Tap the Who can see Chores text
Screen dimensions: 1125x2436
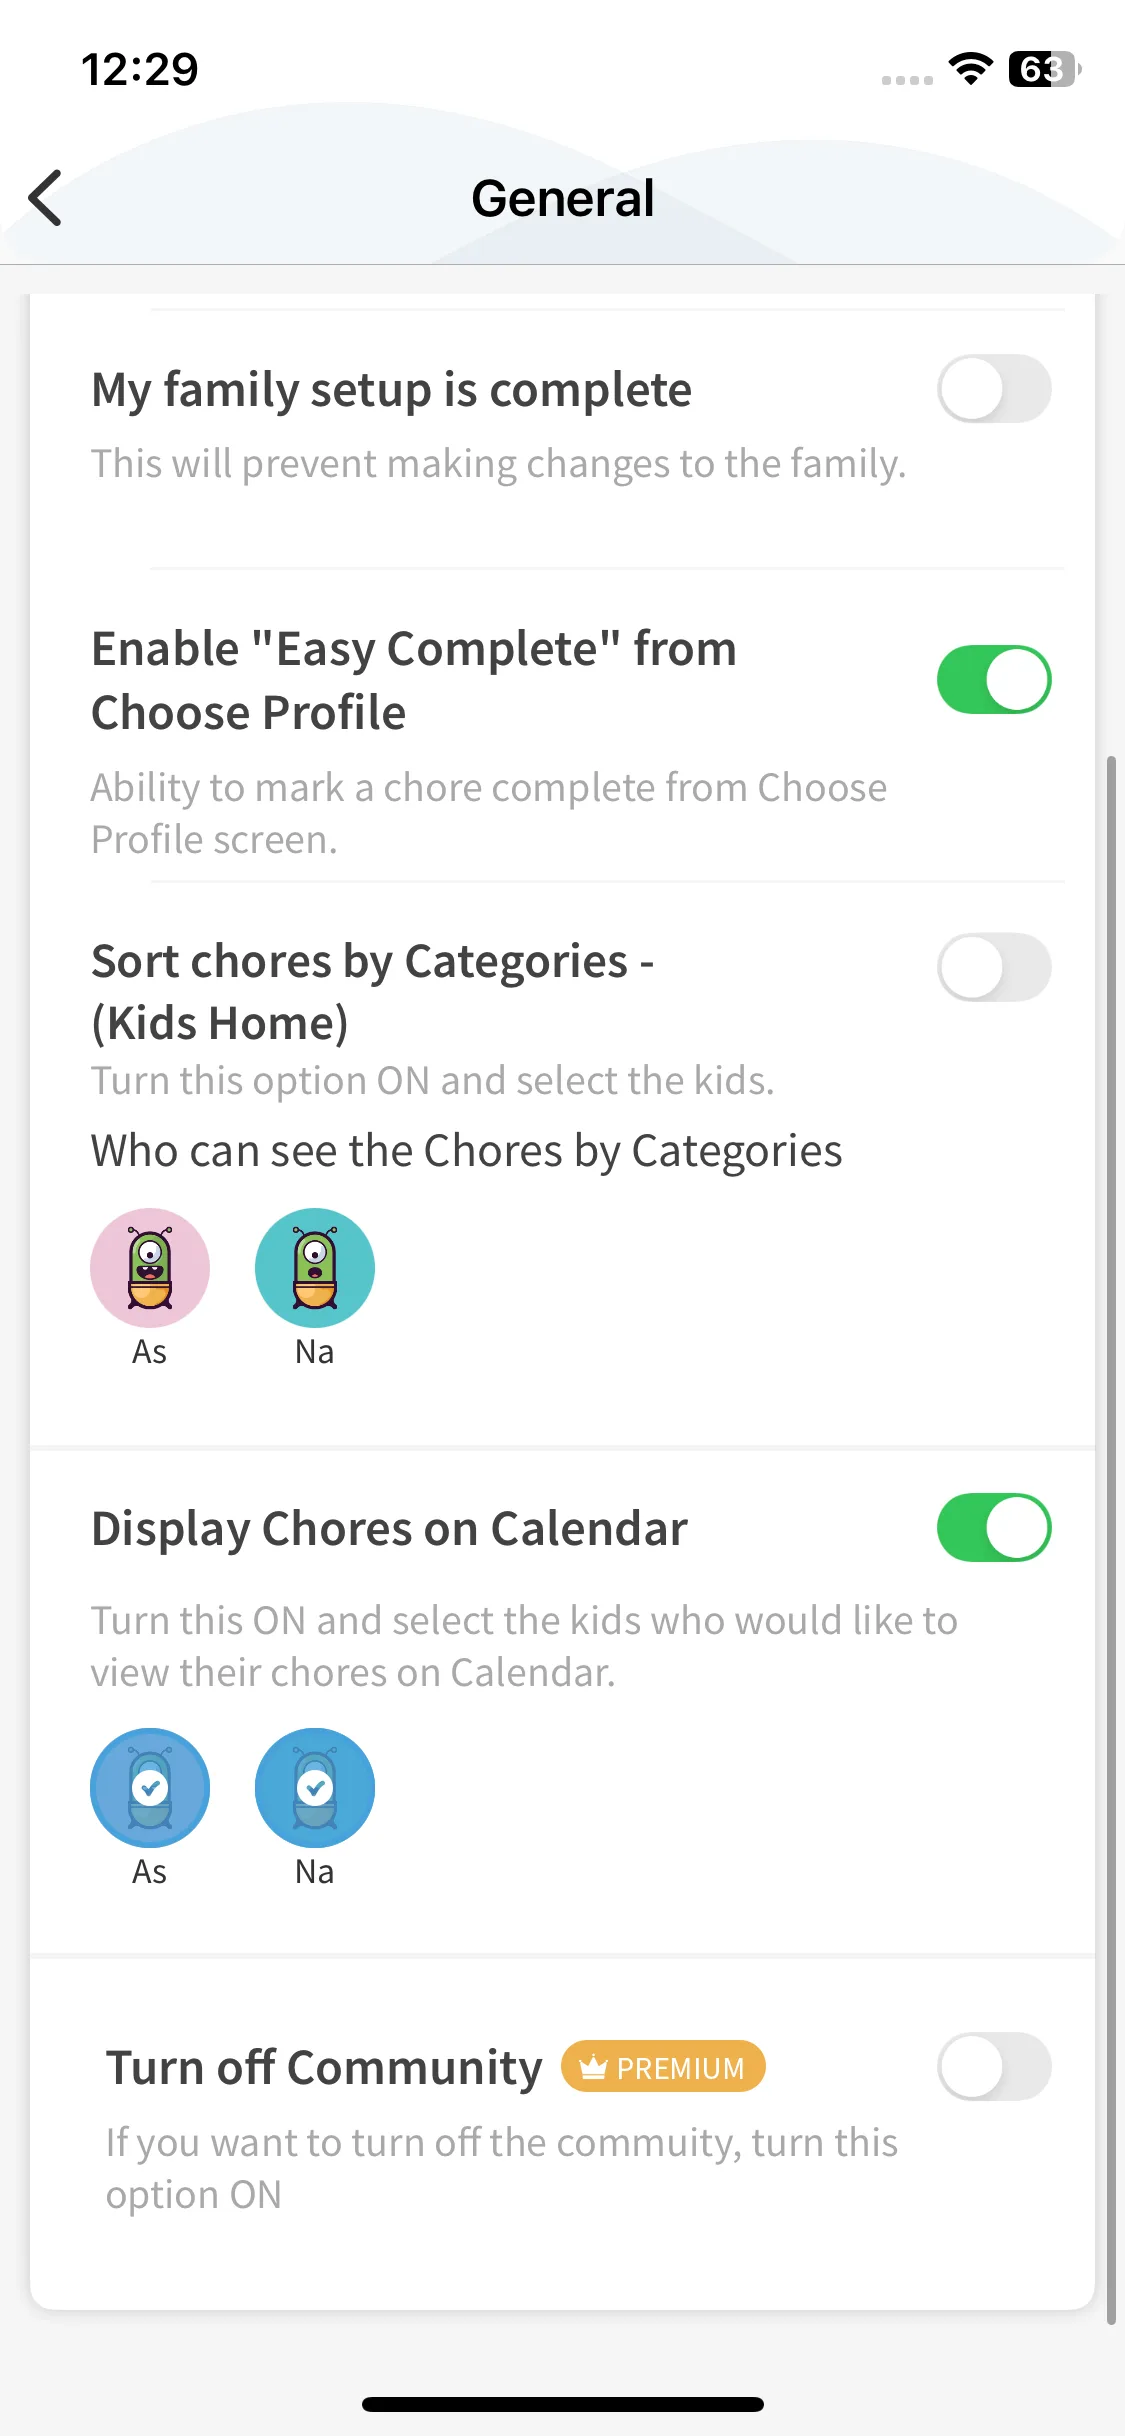pyautogui.click(x=466, y=1150)
